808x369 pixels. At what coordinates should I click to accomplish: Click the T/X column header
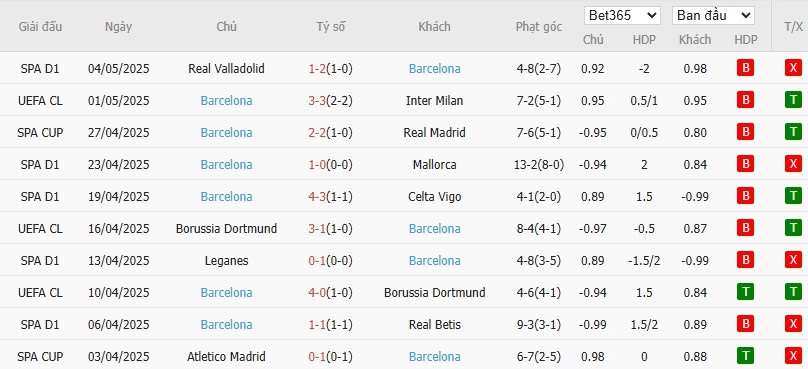click(793, 27)
